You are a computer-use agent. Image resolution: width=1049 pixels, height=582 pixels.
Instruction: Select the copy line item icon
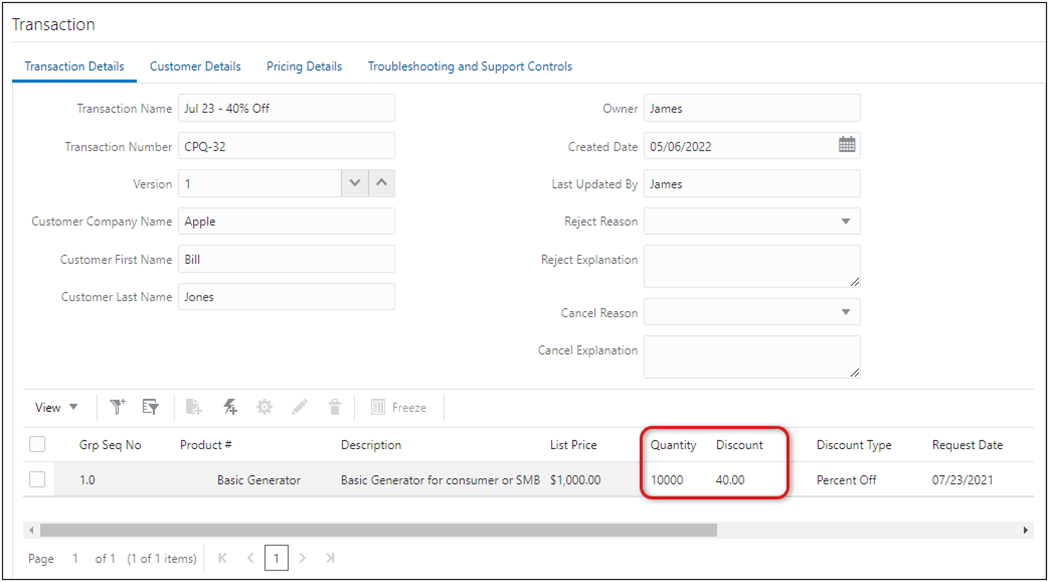[x=194, y=407]
